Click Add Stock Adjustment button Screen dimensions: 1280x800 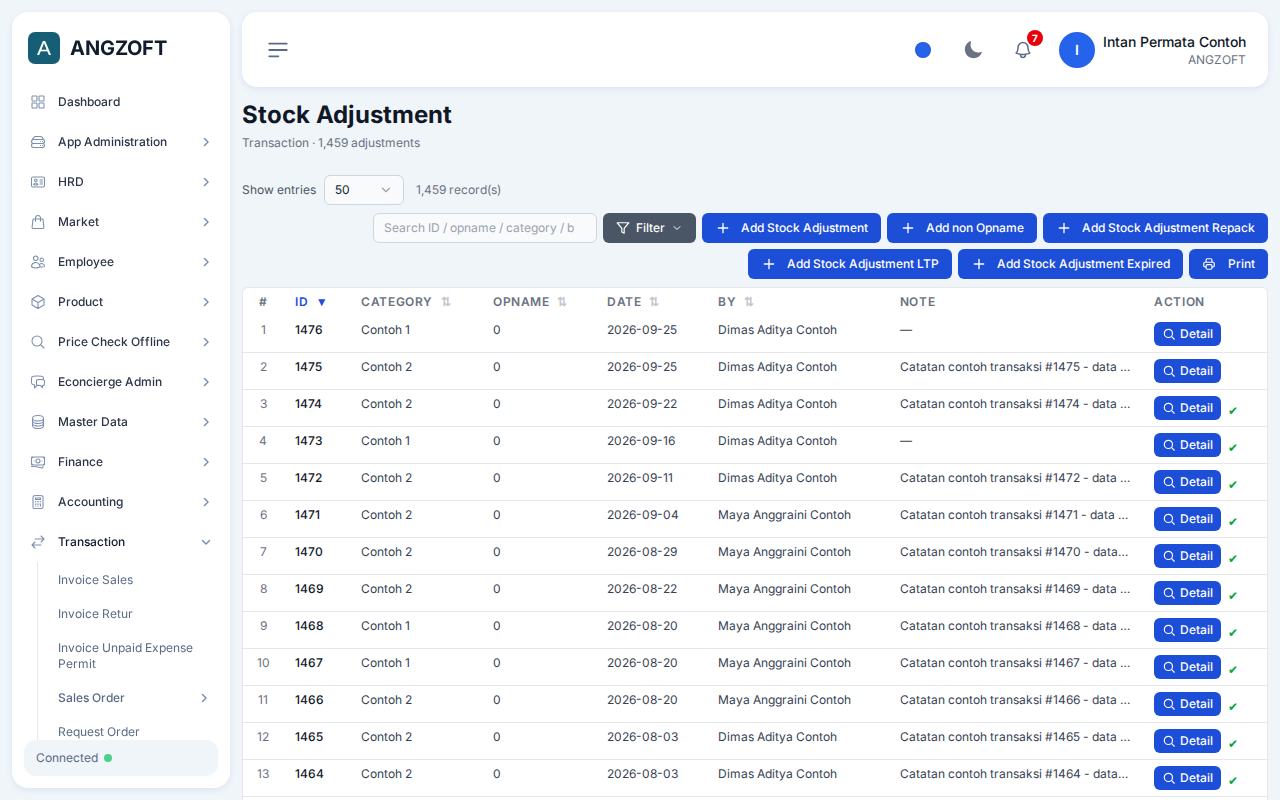click(791, 228)
